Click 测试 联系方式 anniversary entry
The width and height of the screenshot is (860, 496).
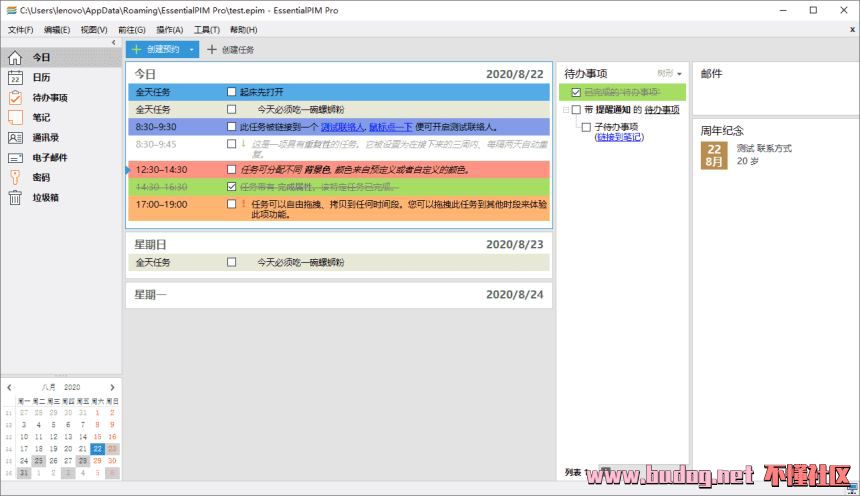(x=764, y=148)
